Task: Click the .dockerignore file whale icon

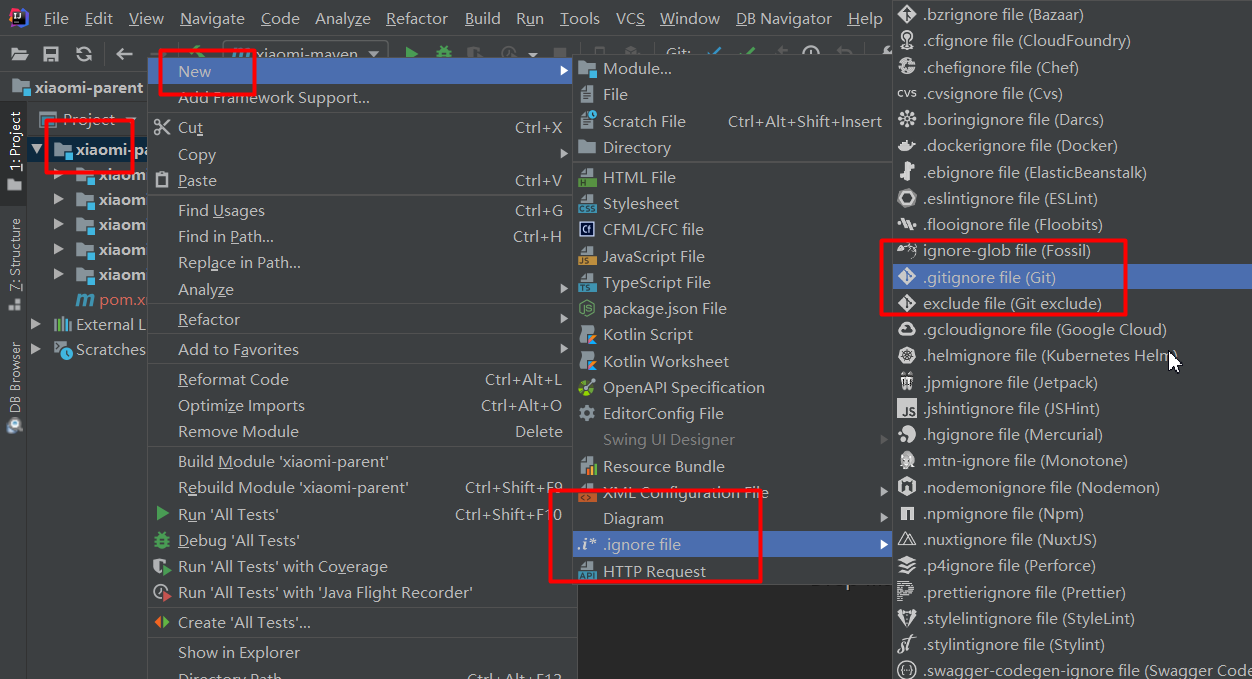Action: (907, 146)
